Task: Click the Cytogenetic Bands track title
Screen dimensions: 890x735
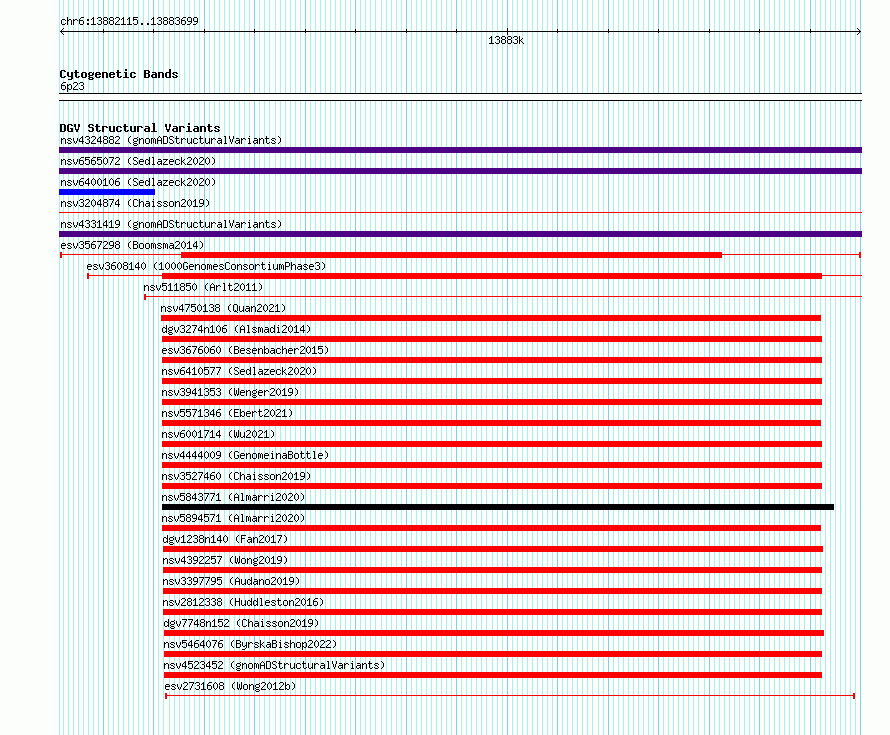Action: point(119,74)
